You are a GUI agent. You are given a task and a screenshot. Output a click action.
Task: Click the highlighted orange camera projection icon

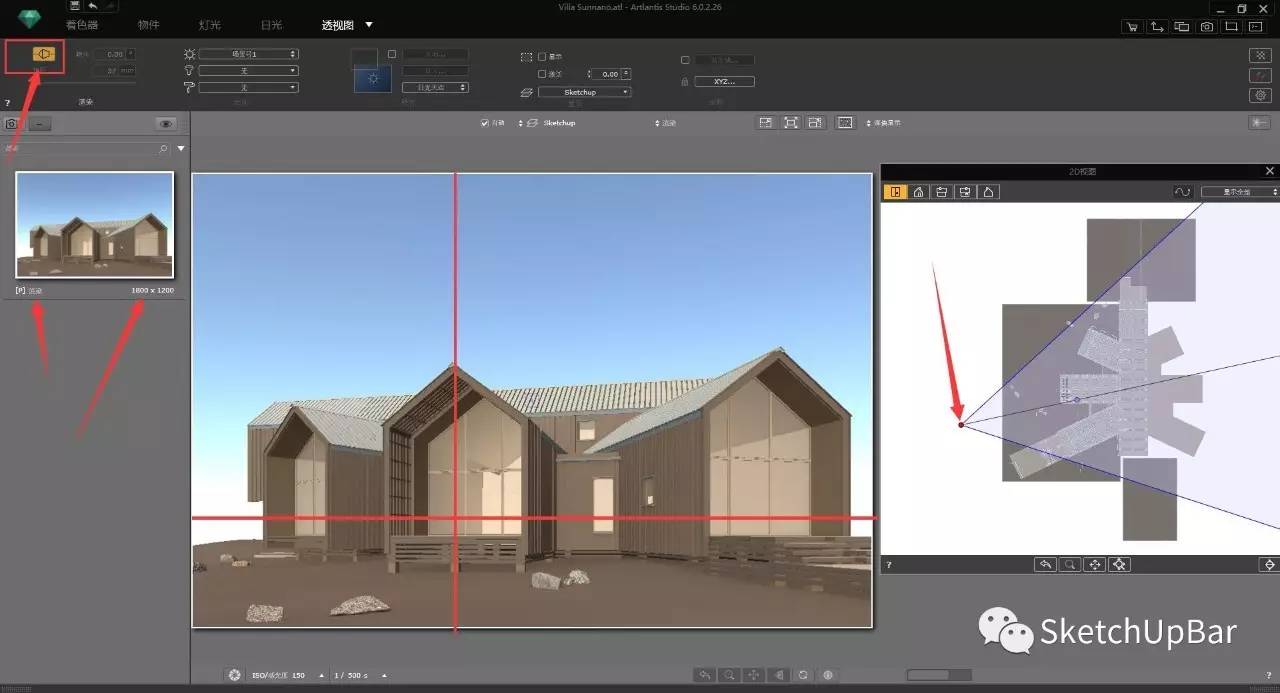pos(43,54)
